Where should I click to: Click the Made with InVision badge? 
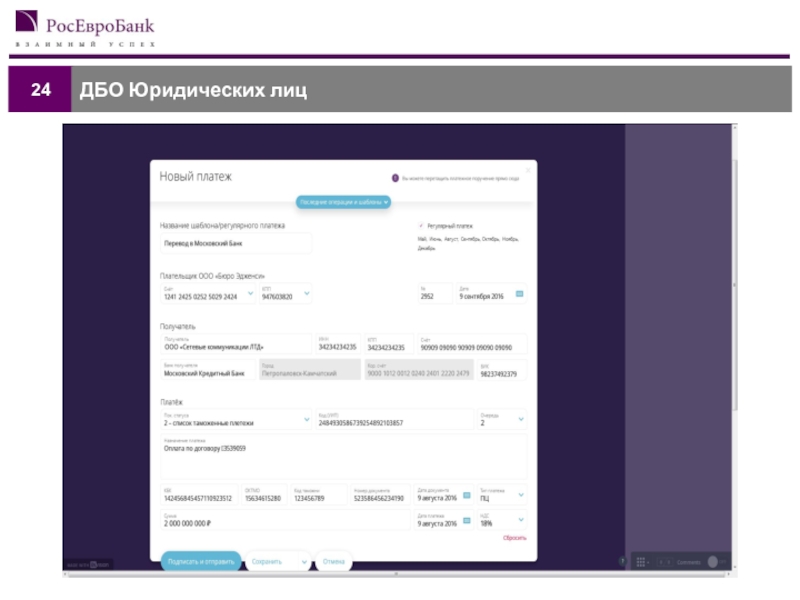(88, 565)
